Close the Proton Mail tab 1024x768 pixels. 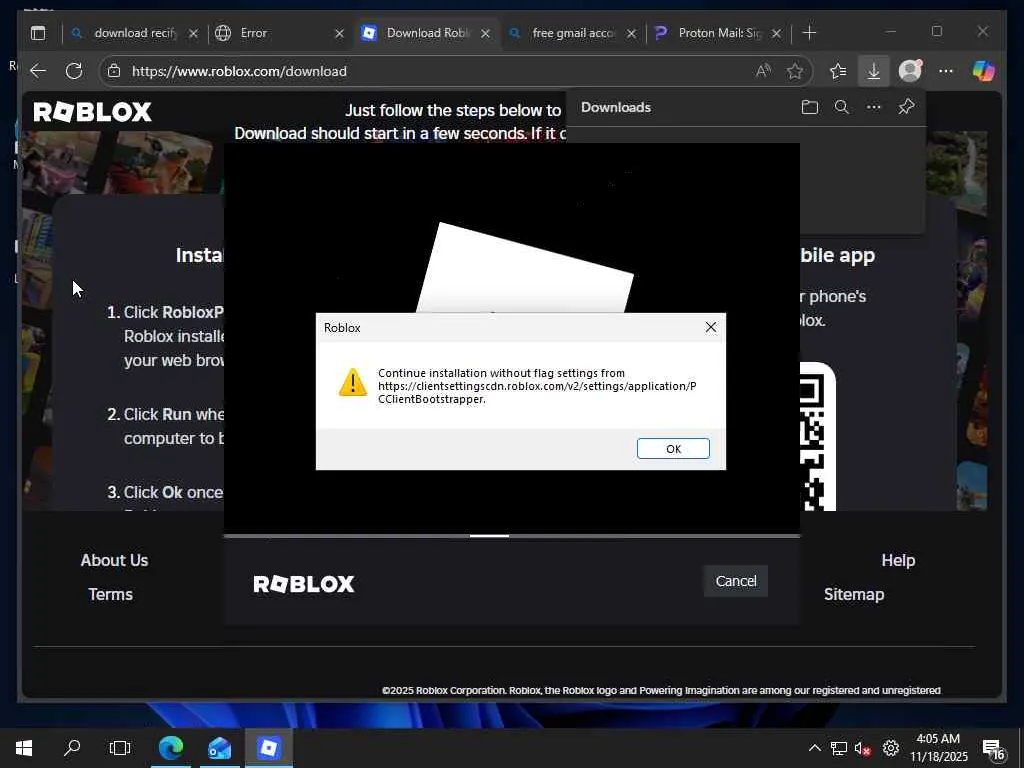click(776, 33)
